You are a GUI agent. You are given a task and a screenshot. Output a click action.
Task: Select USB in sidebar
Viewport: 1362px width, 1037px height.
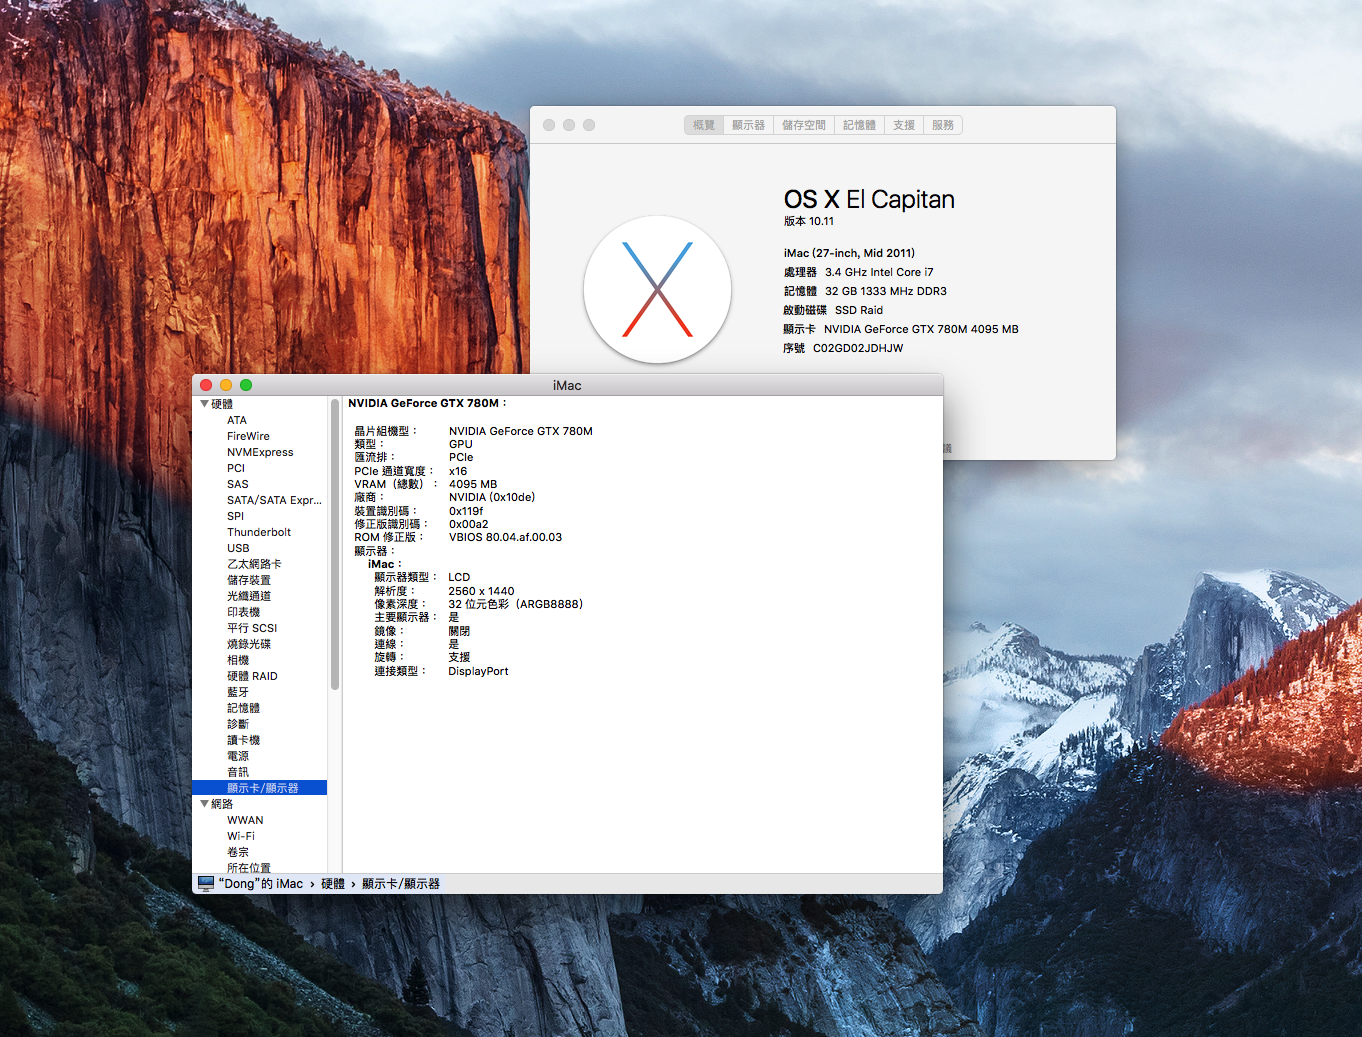coord(238,548)
